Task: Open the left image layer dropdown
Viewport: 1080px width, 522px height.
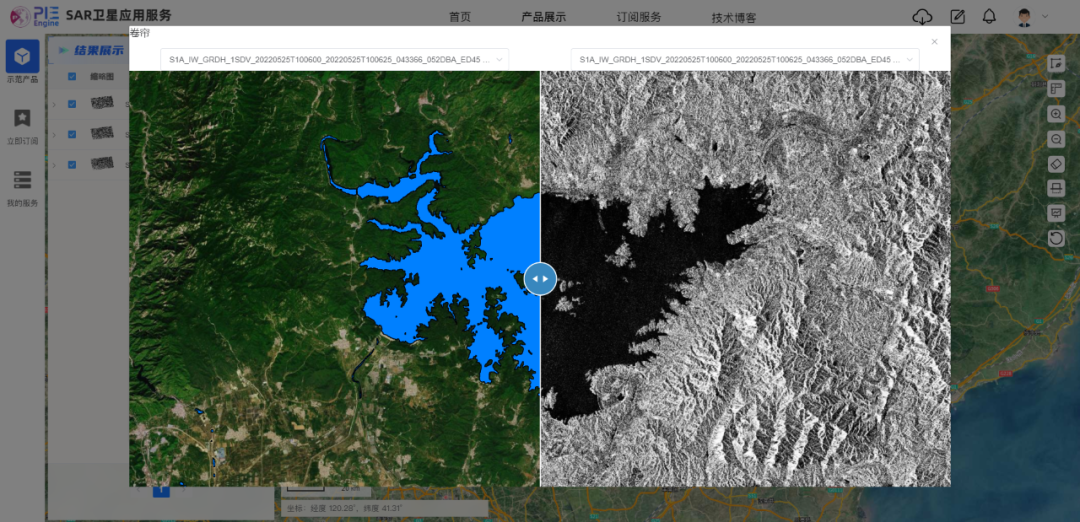Action: tap(335, 60)
